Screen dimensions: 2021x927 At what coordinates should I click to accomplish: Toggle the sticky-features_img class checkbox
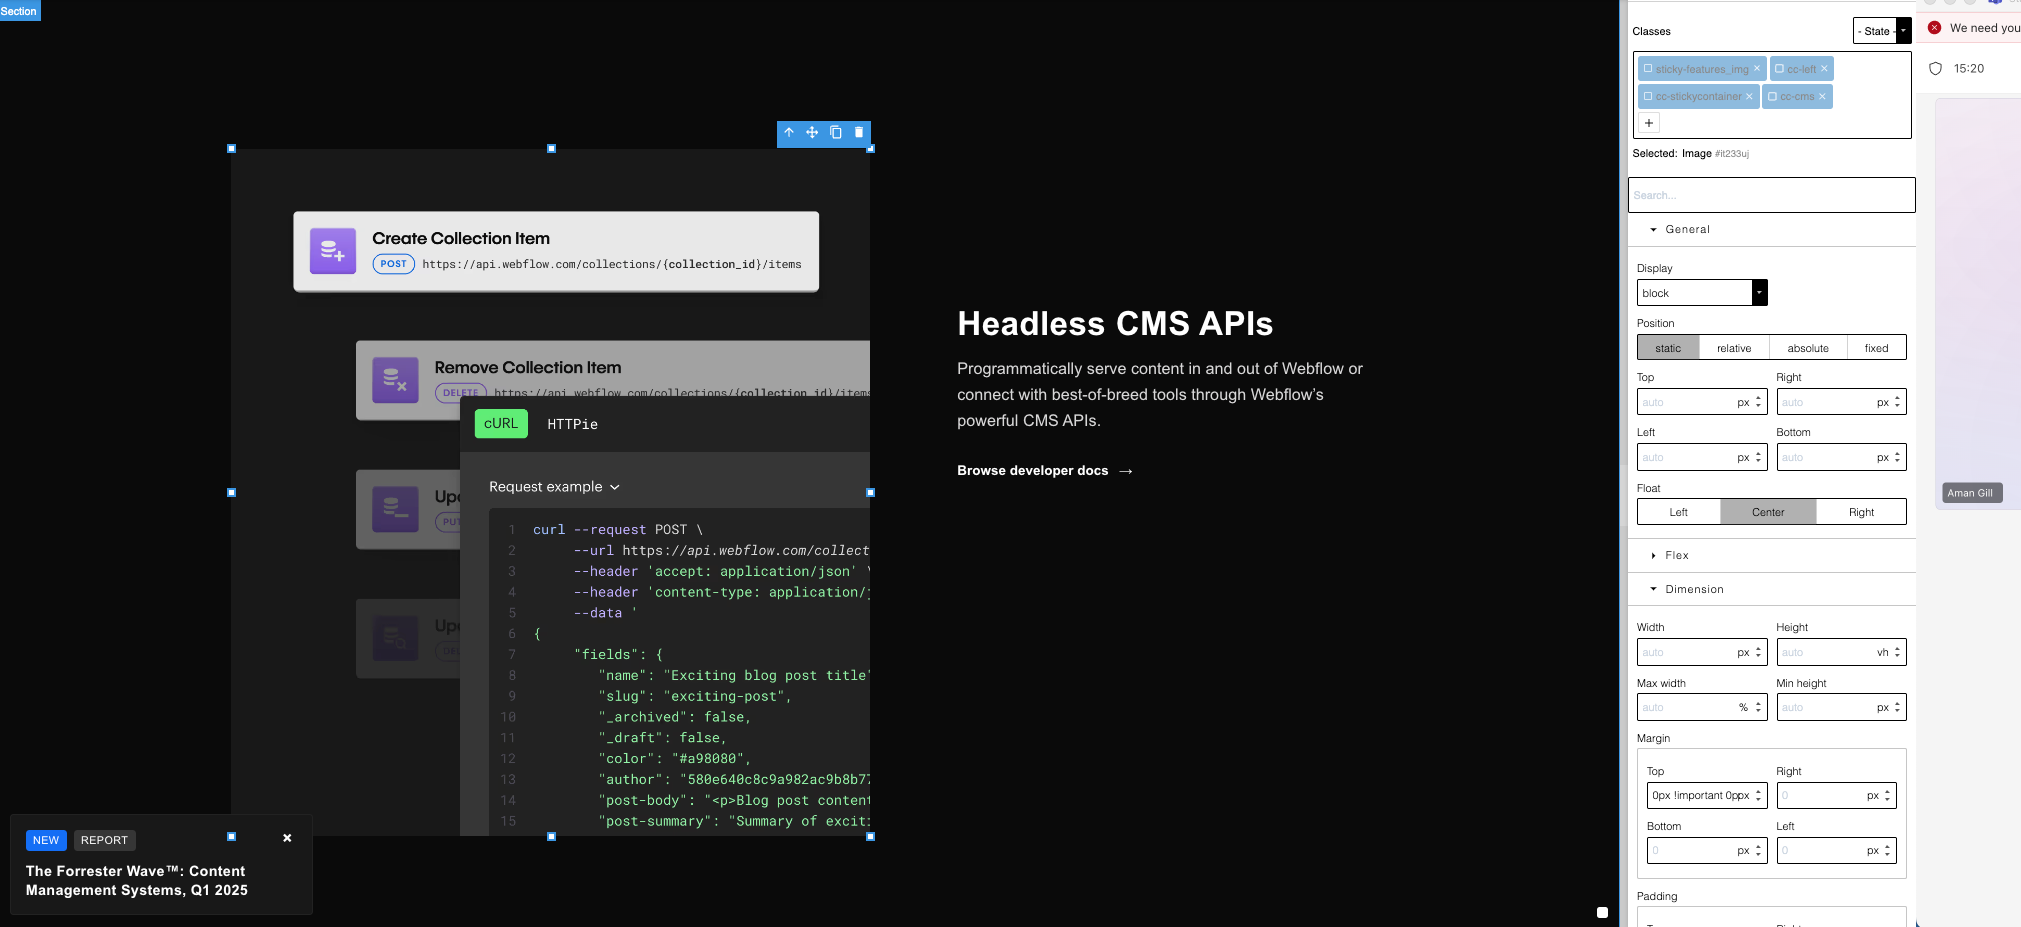click(x=1648, y=69)
